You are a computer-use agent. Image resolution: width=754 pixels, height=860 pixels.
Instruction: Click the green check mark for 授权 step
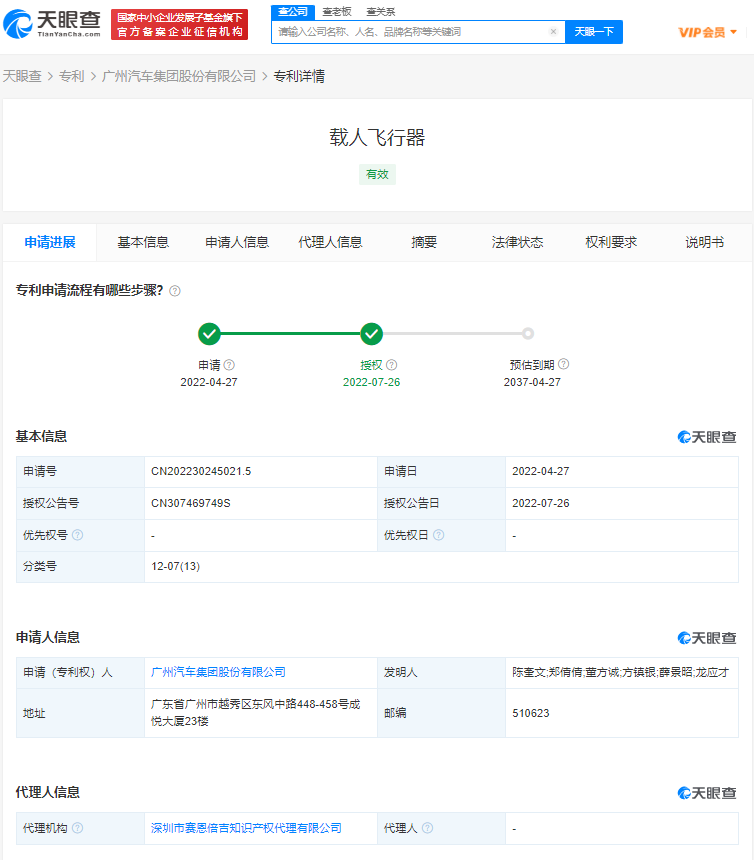pos(371,333)
